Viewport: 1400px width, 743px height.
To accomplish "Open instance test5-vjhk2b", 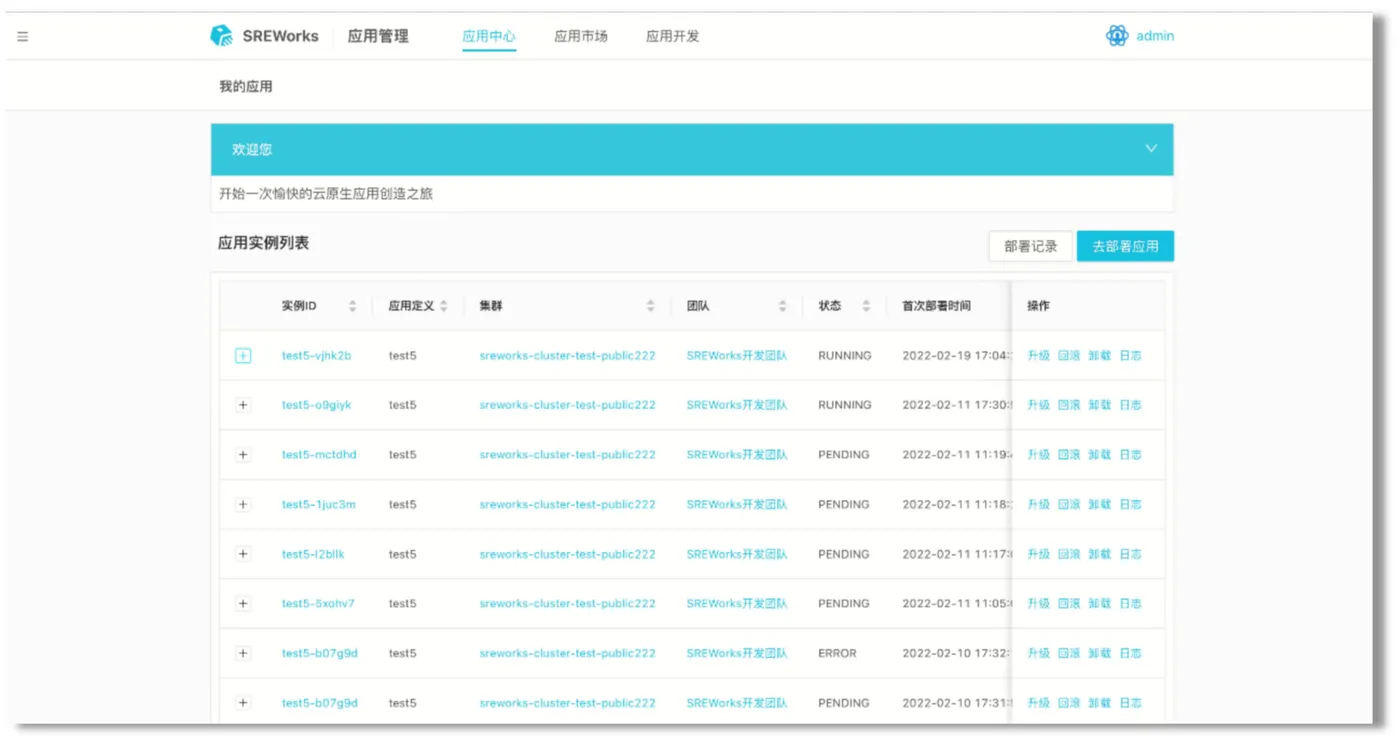I will tap(316, 356).
